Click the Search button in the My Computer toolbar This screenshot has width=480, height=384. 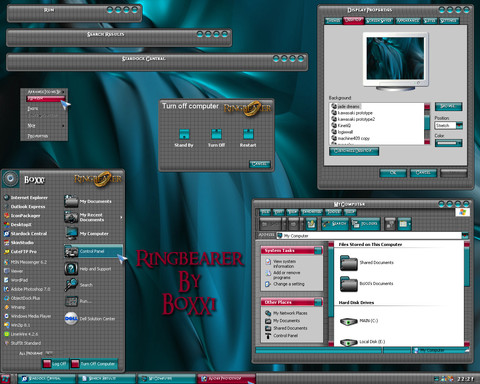coord(335,224)
